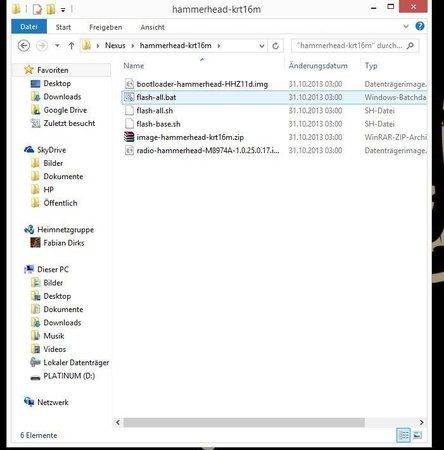Open Dokumente under Dieser PC

(x=63, y=309)
